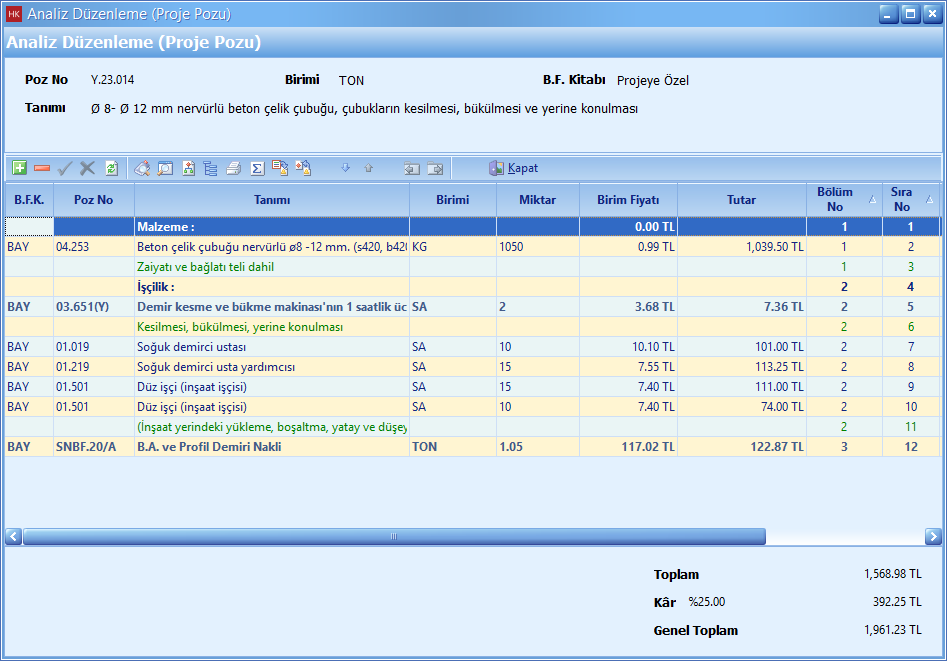Select the SNBF.20/A Profil Demiri Nakli row
Image resolution: width=947 pixels, height=661 pixels.
click(270, 446)
